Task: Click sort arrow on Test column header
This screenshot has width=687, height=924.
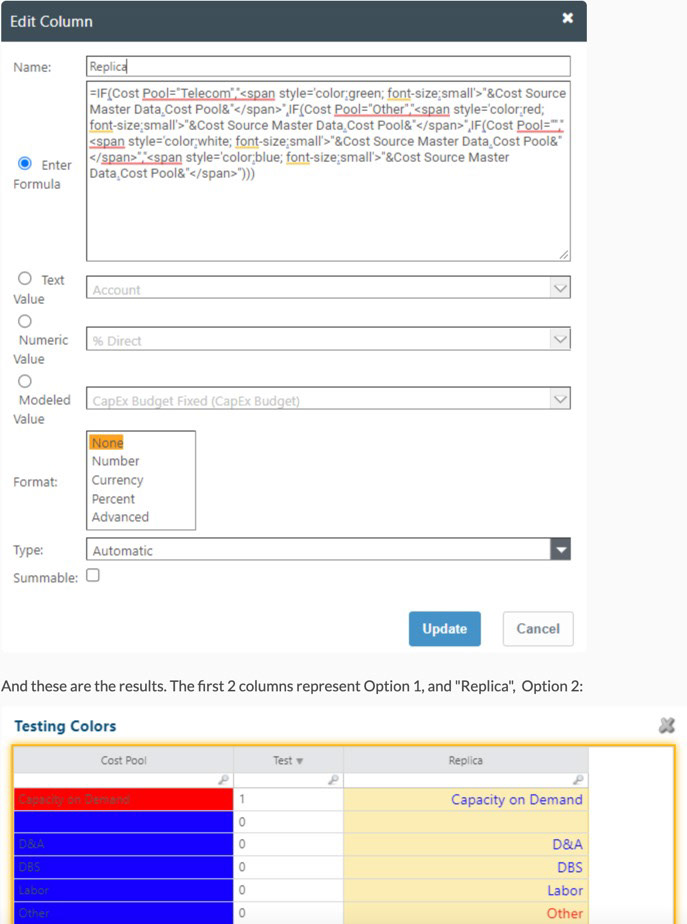Action: coord(300,761)
